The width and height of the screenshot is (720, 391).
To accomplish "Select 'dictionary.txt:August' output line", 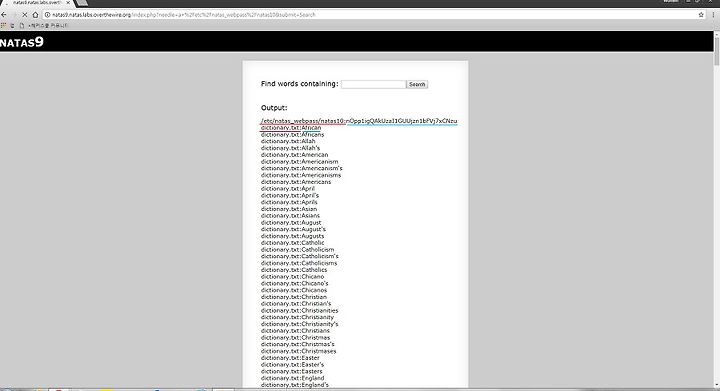I will point(291,222).
